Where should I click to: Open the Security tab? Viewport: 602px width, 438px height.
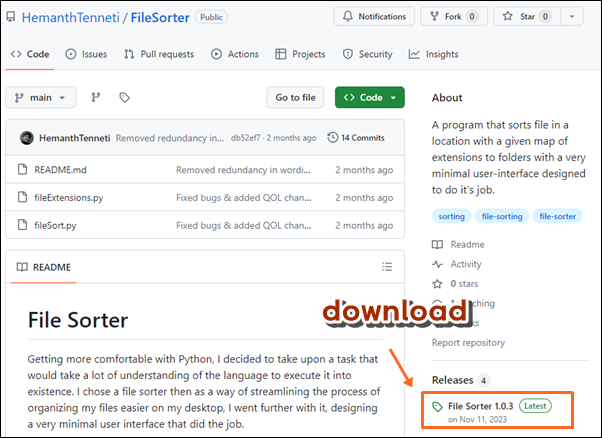[x=367, y=54]
